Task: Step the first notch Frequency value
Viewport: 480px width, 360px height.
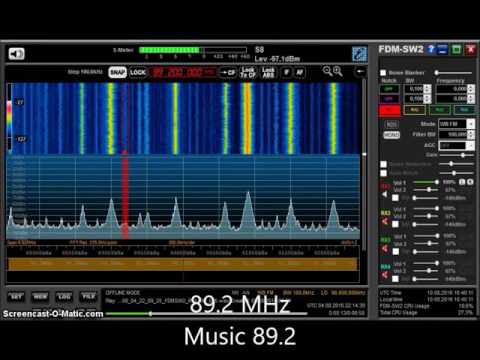Action: (471, 89)
